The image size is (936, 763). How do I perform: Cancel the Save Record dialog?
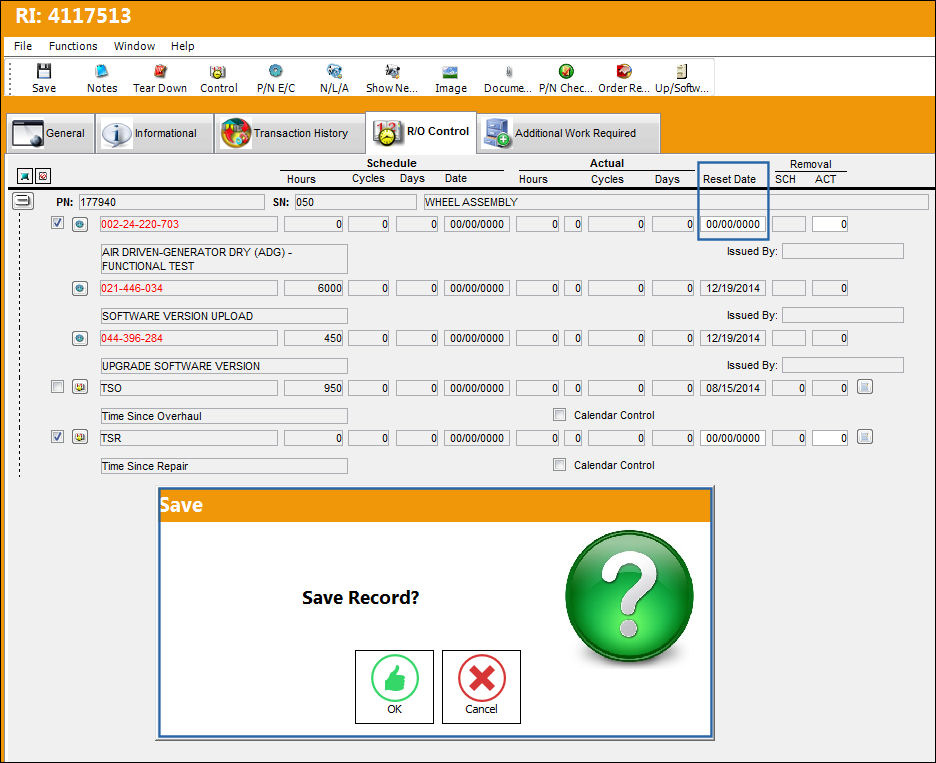click(481, 687)
